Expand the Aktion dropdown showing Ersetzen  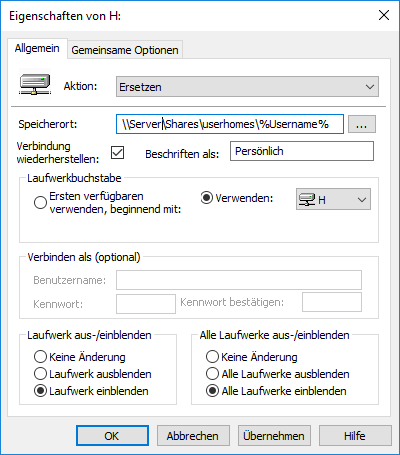tap(247, 87)
